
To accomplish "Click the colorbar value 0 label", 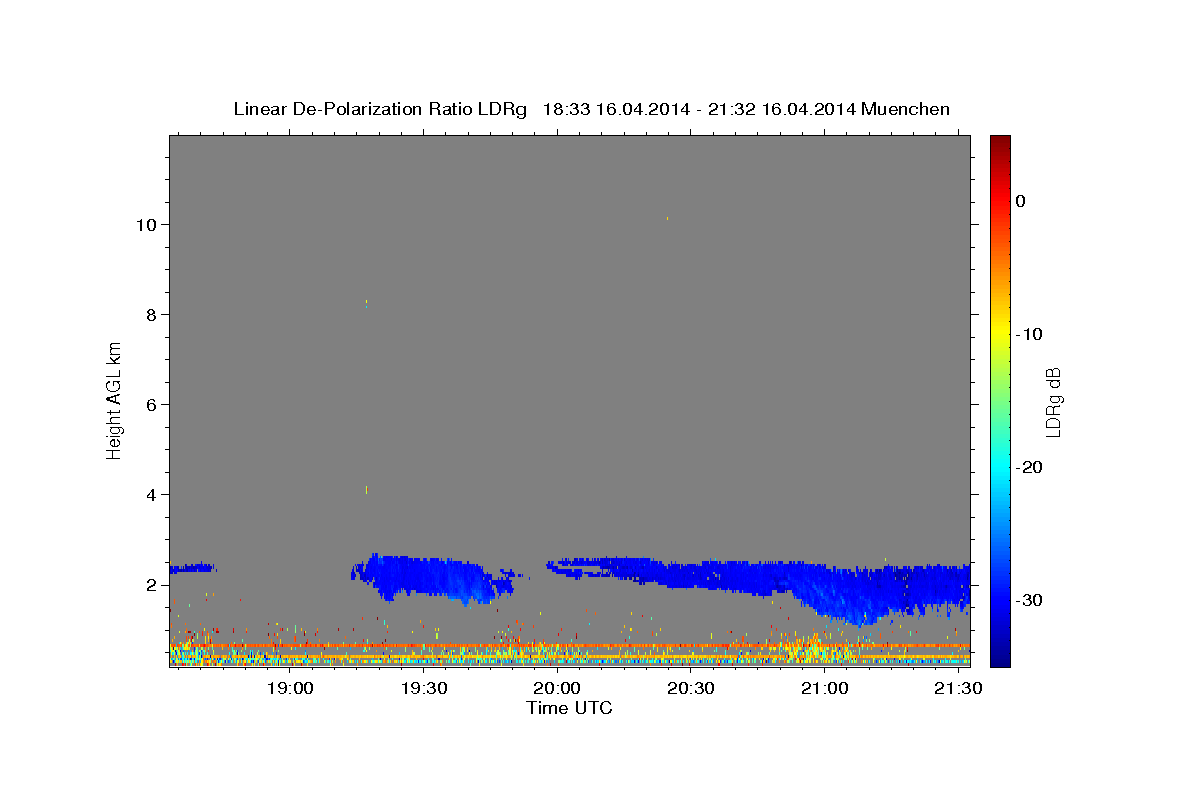I will (x=1021, y=201).
